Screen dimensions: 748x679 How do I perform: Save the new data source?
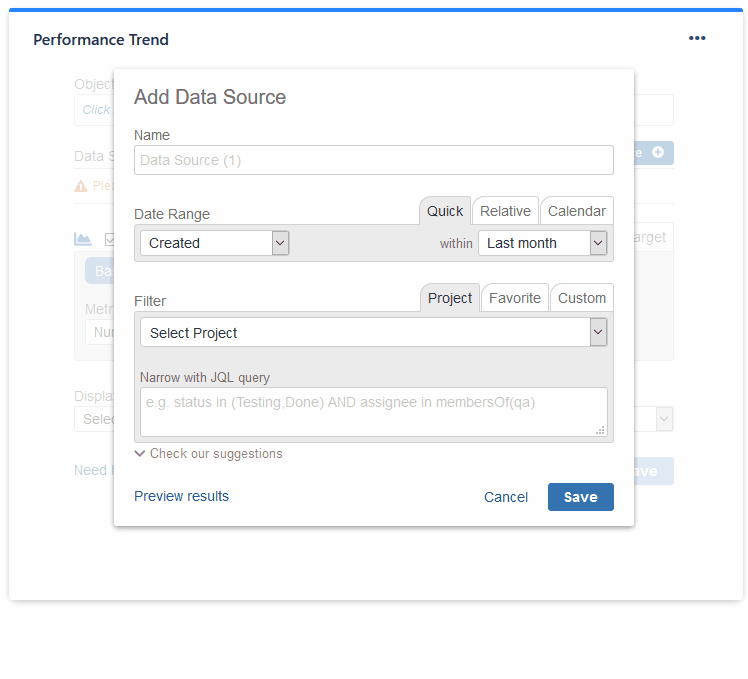coord(580,497)
